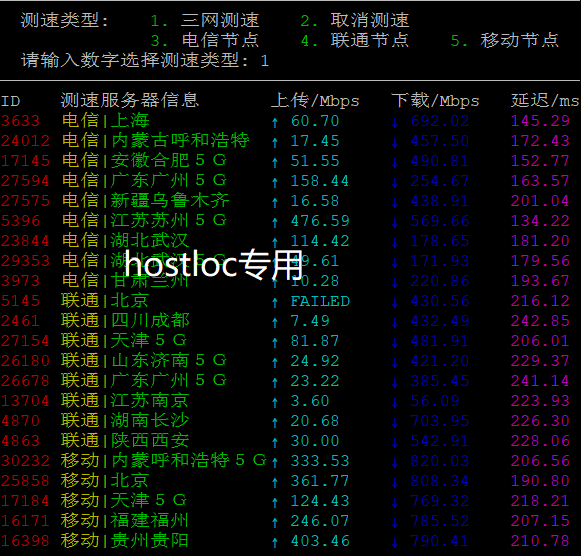Click 联通|湖南长沙 server entry
581x556 pixels.
click(125, 421)
